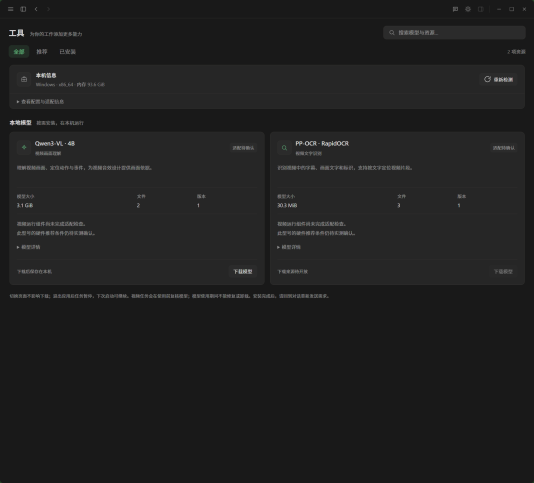
Task: Download the Qwen3-VL · 4B model
Action: [x=243, y=271]
